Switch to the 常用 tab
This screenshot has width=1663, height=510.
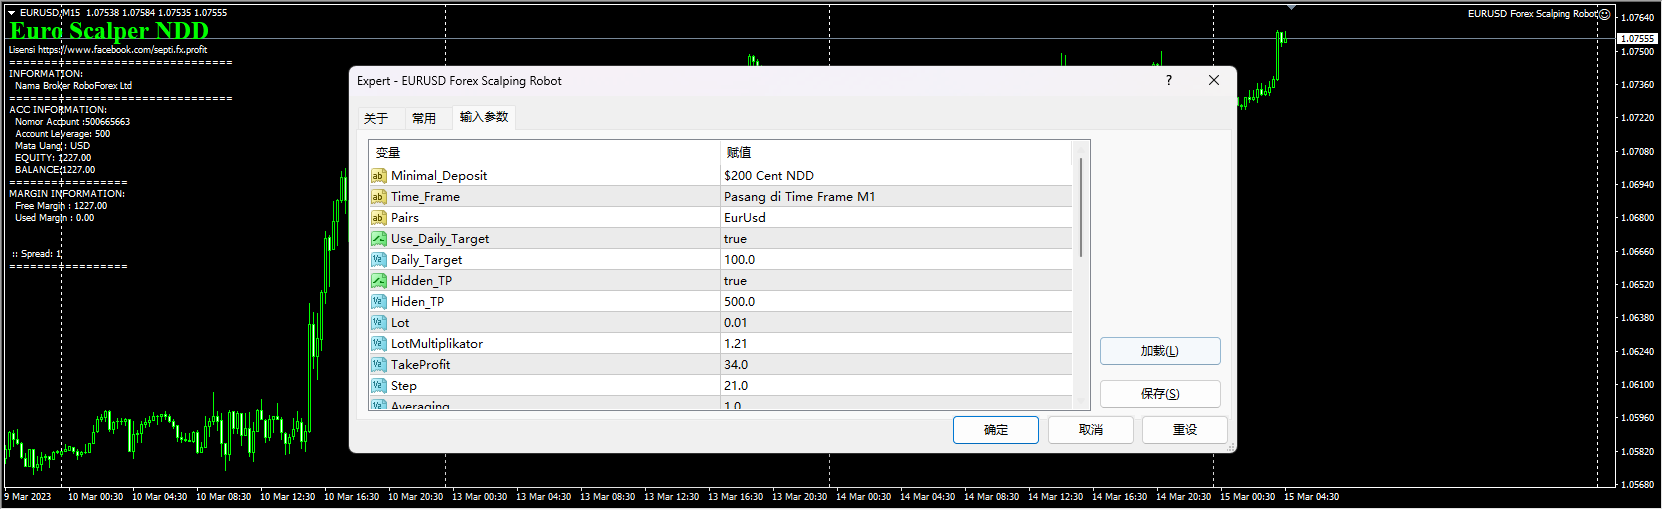coord(424,118)
